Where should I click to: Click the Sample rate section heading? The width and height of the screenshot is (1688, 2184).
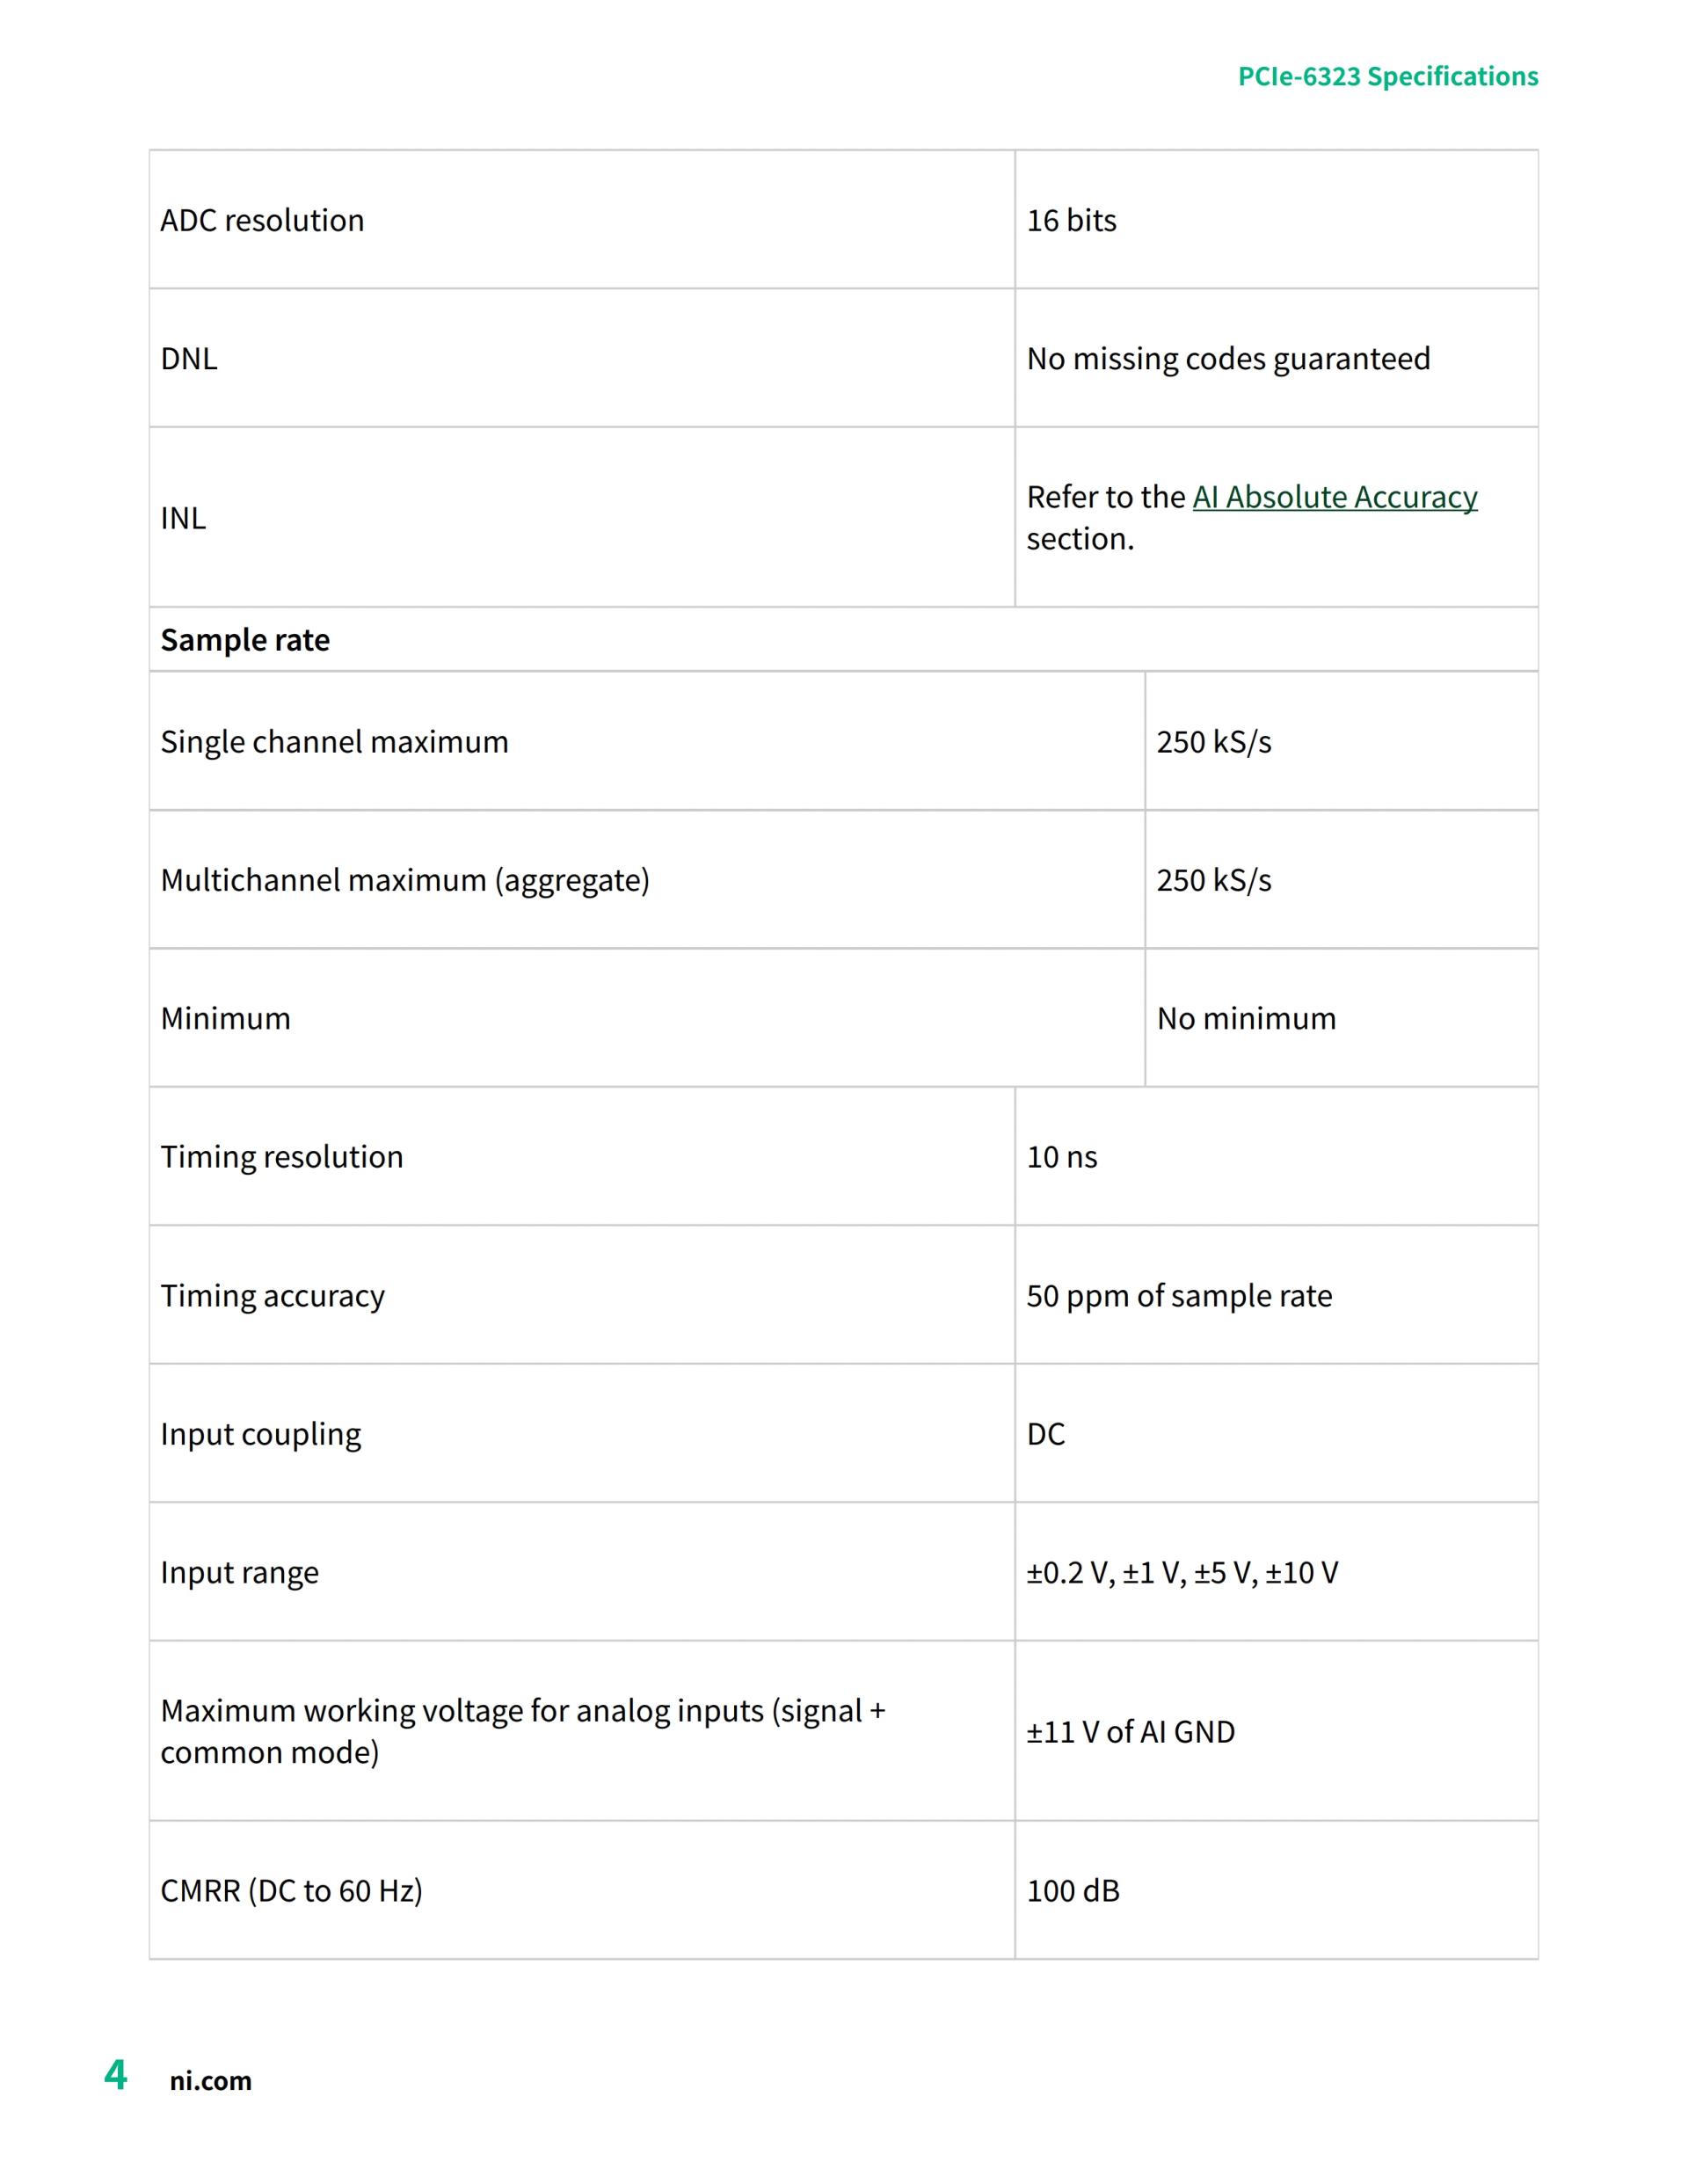coord(245,640)
